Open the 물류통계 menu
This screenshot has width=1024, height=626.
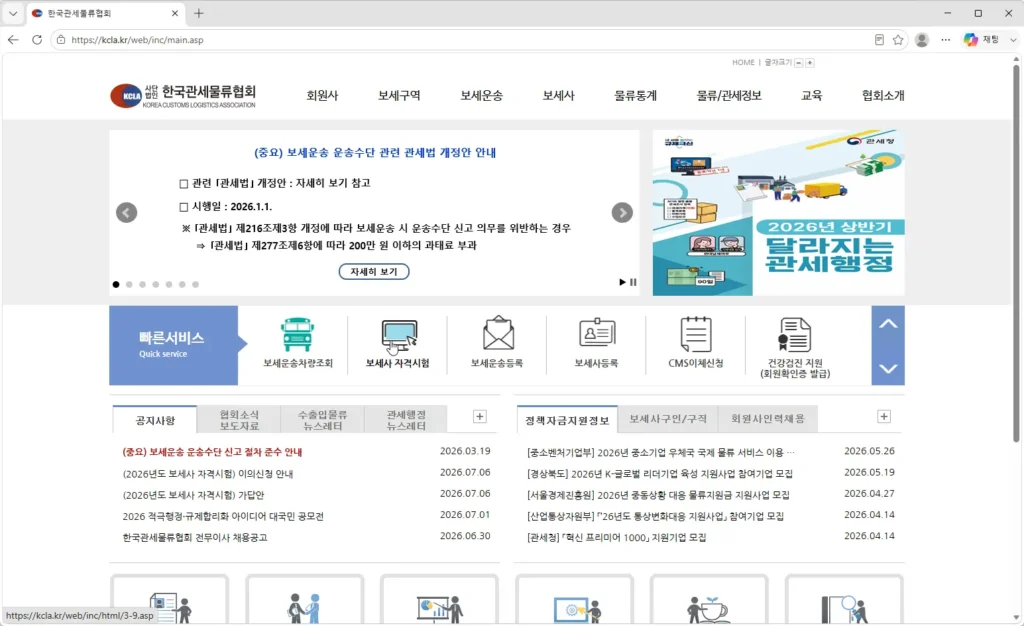(x=635, y=96)
